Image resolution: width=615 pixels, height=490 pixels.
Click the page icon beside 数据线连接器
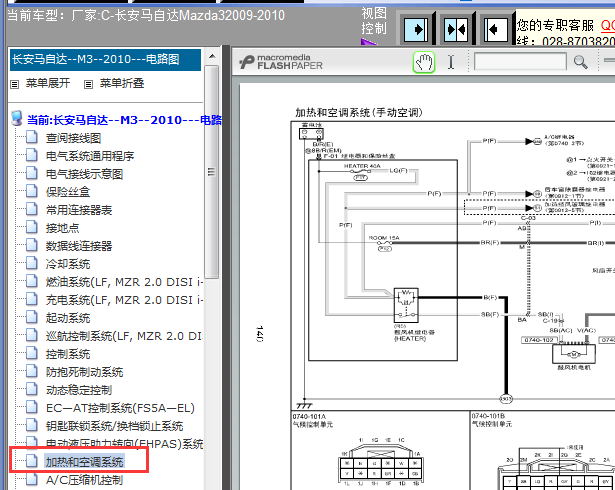[32, 246]
